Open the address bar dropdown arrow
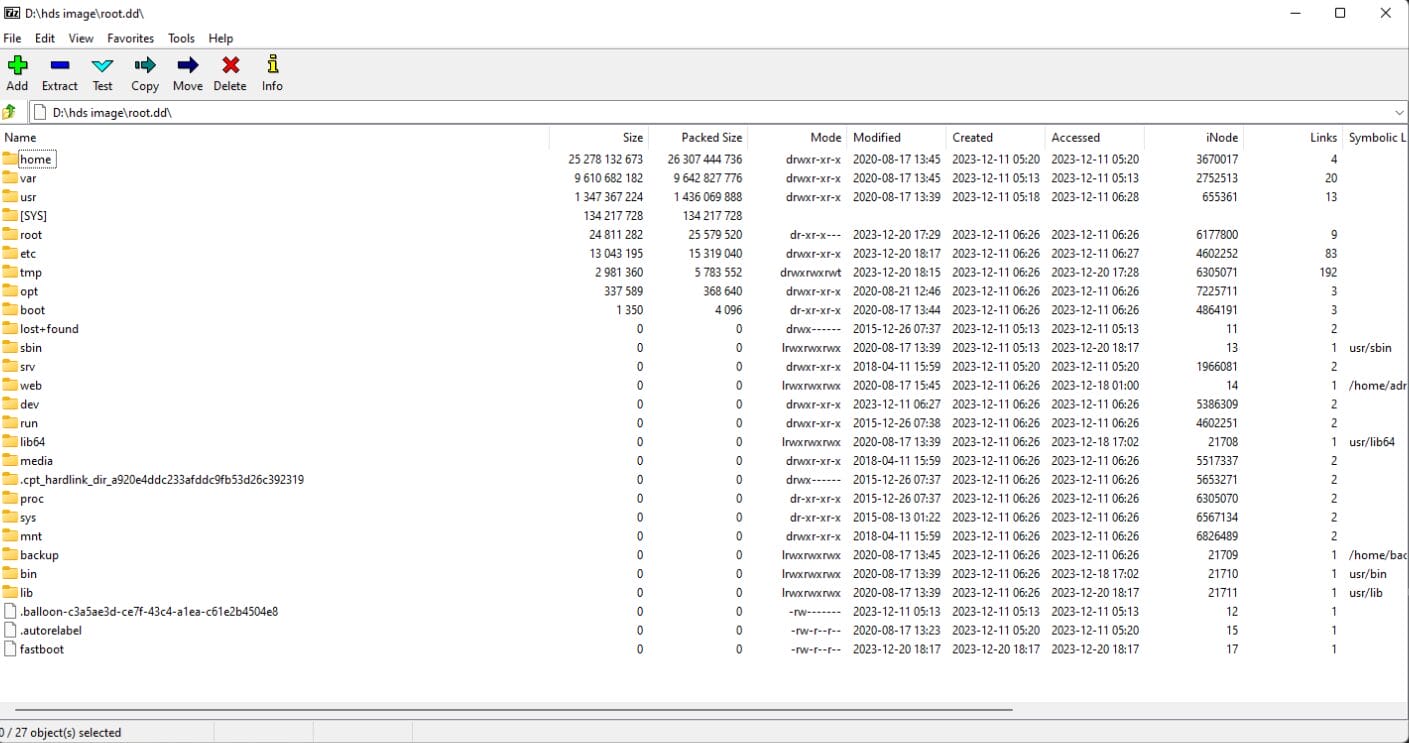This screenshot has height=743, width=1409. click(1399, 111)
